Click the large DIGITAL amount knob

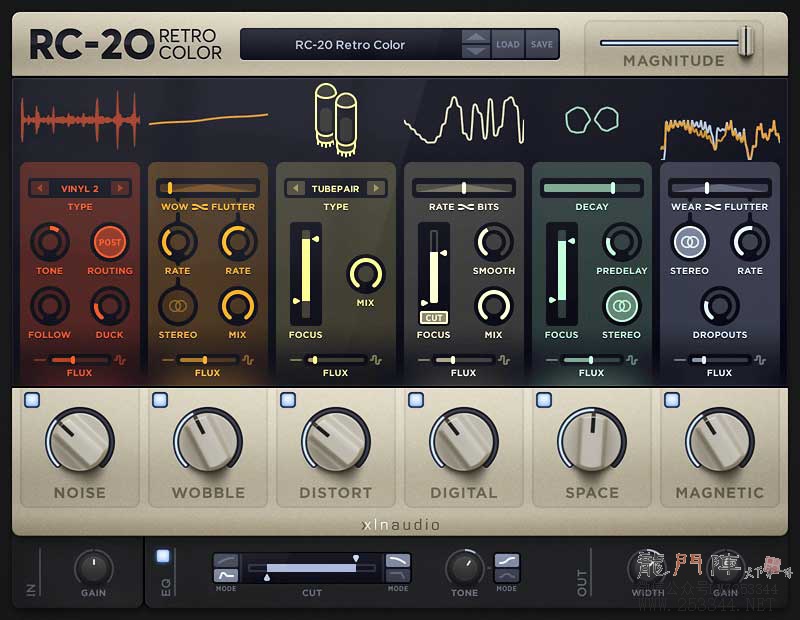(x=464, y=440)
